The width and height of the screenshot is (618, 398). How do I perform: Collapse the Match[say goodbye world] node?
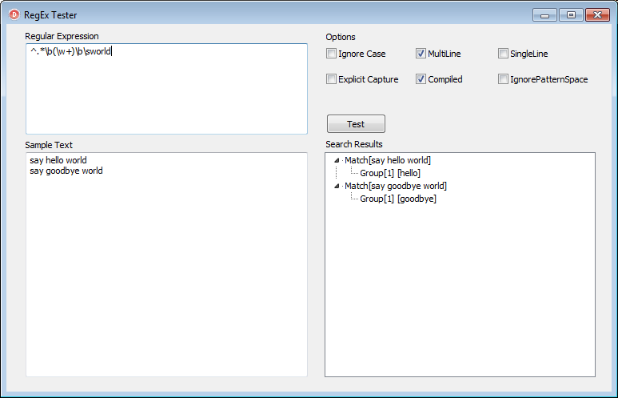pos(337,186)
